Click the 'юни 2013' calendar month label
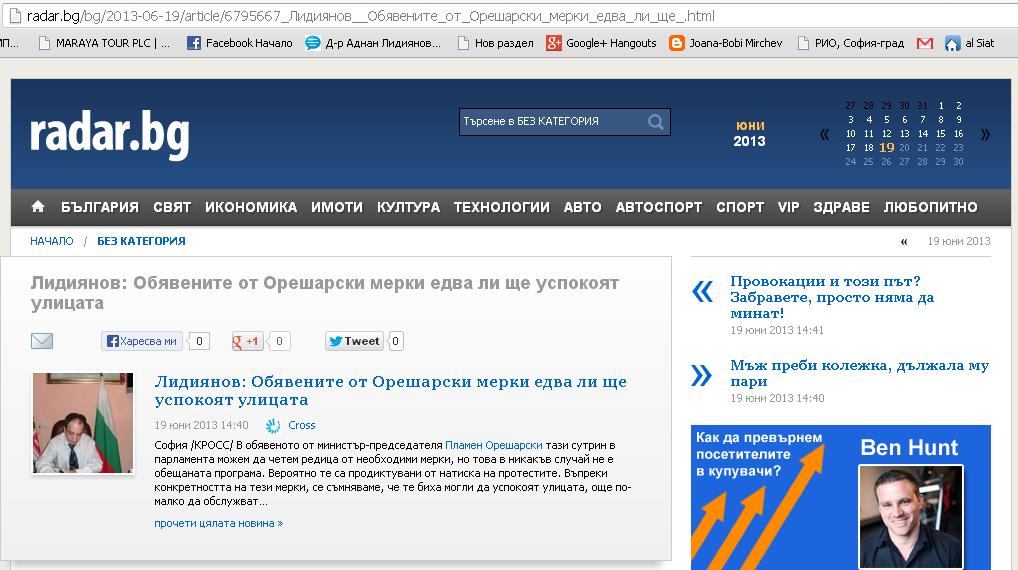The width and height of the screenshot is (1018, 570). pos(749,134)
